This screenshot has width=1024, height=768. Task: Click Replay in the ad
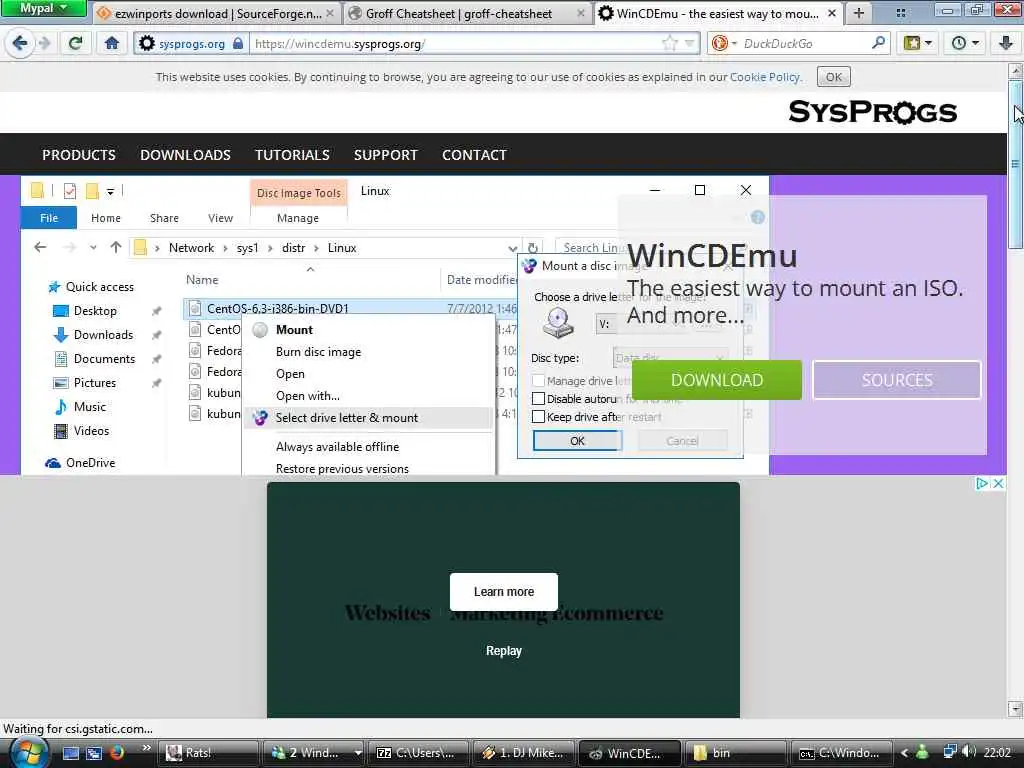click(504, 650)
